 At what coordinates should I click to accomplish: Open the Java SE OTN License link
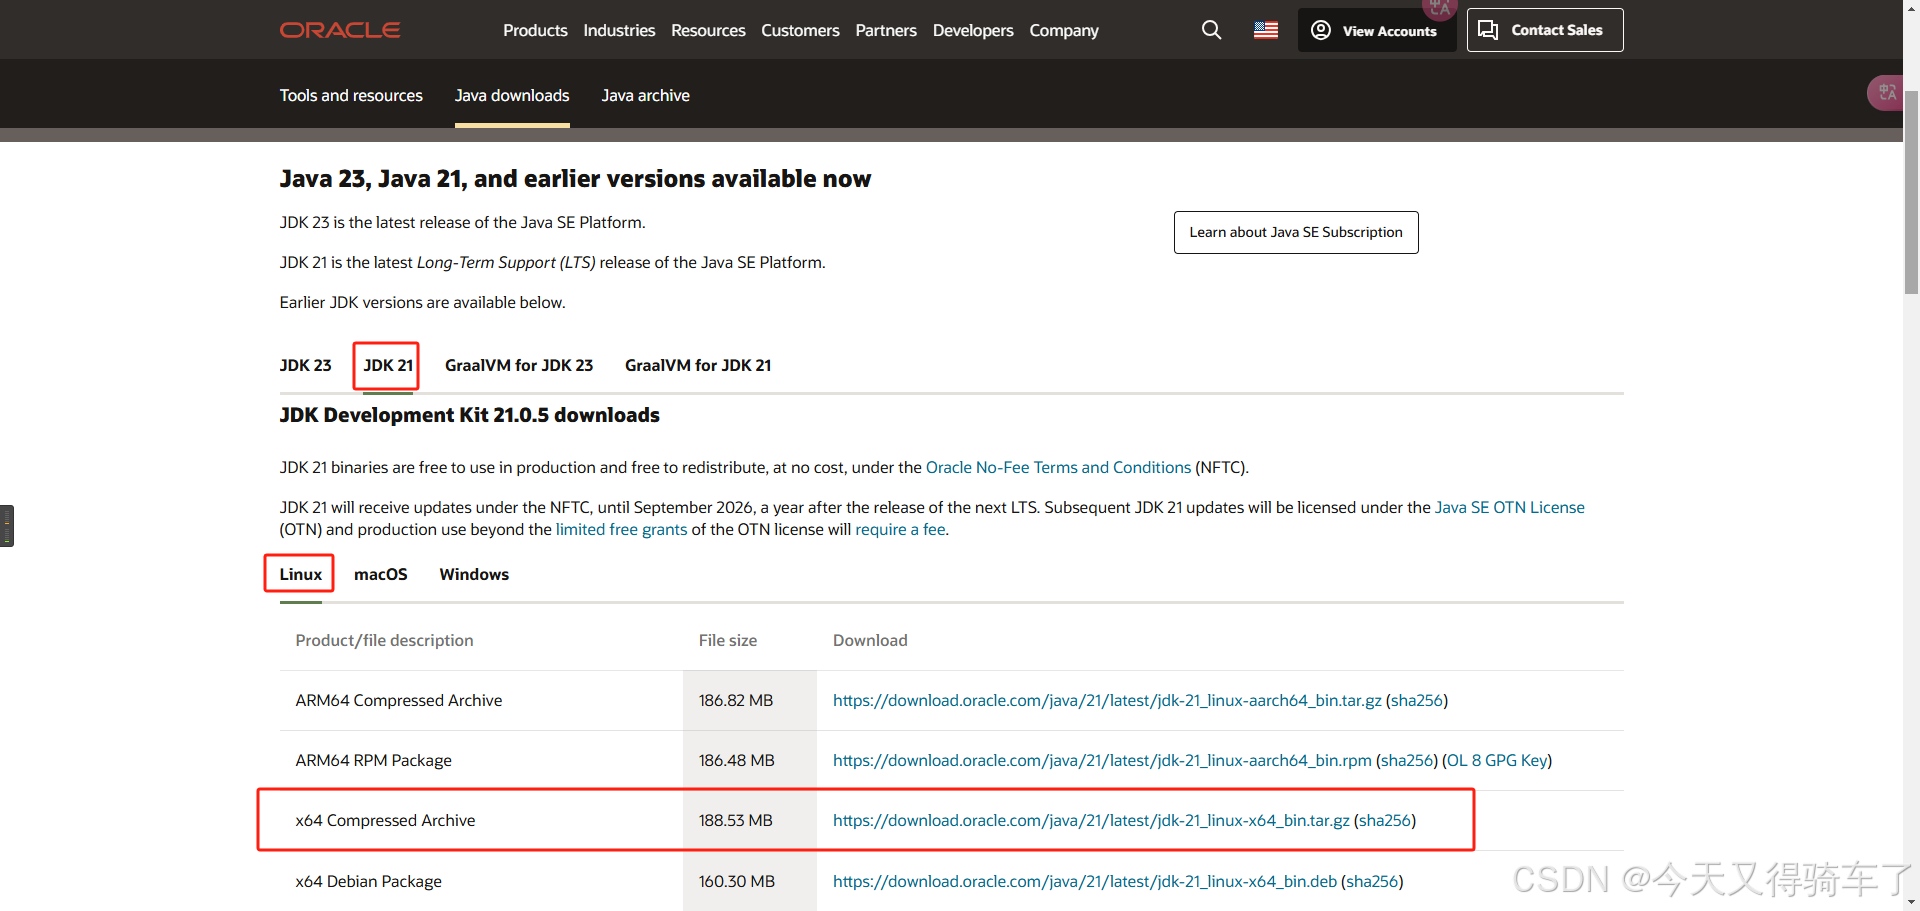tap(1509, 507)
